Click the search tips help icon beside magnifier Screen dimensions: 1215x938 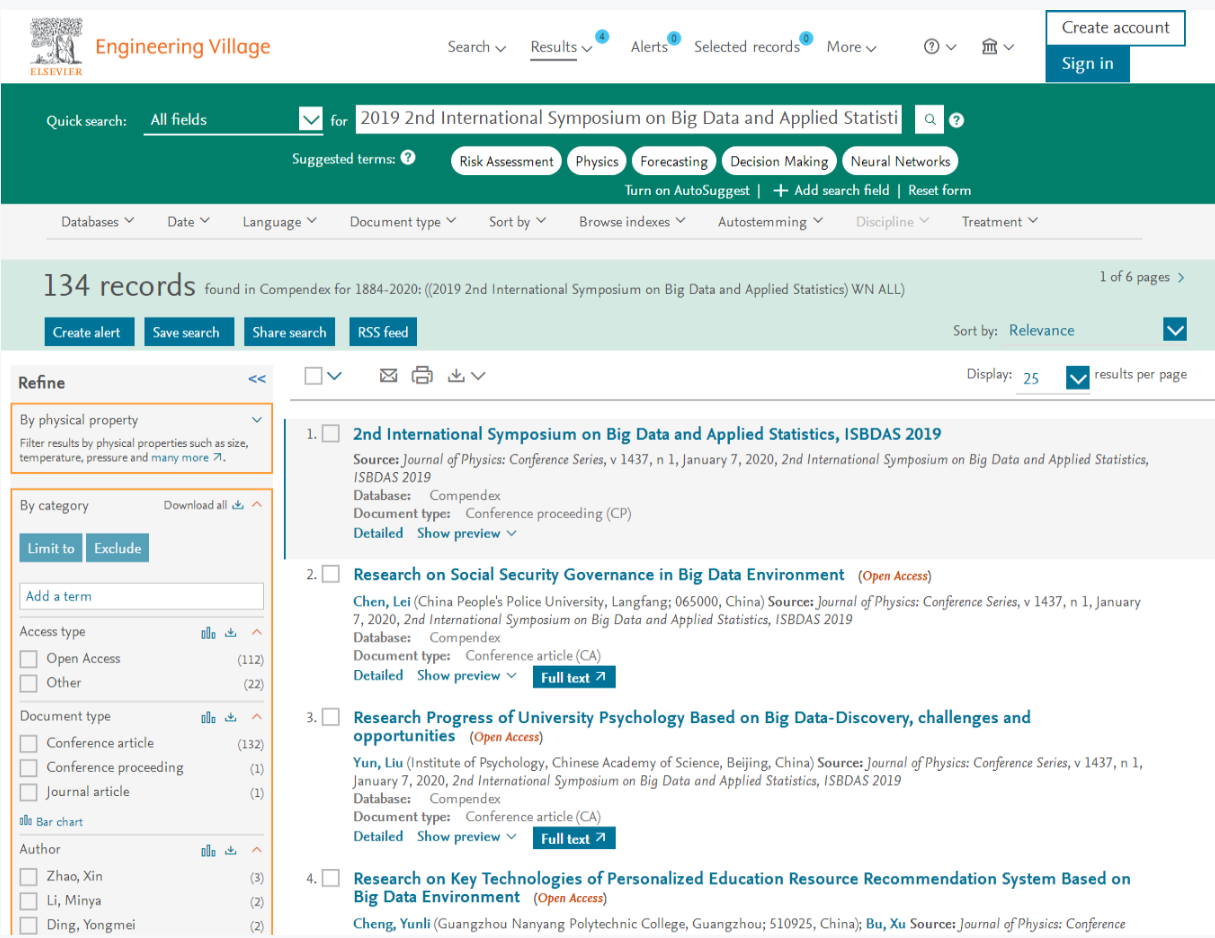click(x=957, y=120)
